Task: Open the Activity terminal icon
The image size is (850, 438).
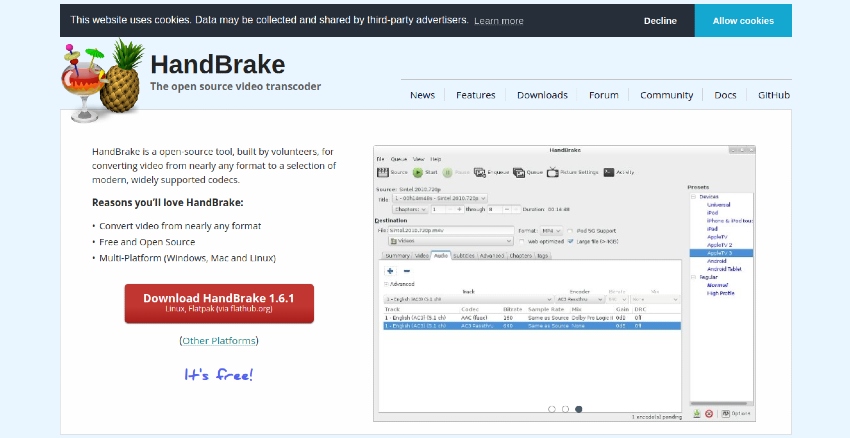Action: [609, 172]
